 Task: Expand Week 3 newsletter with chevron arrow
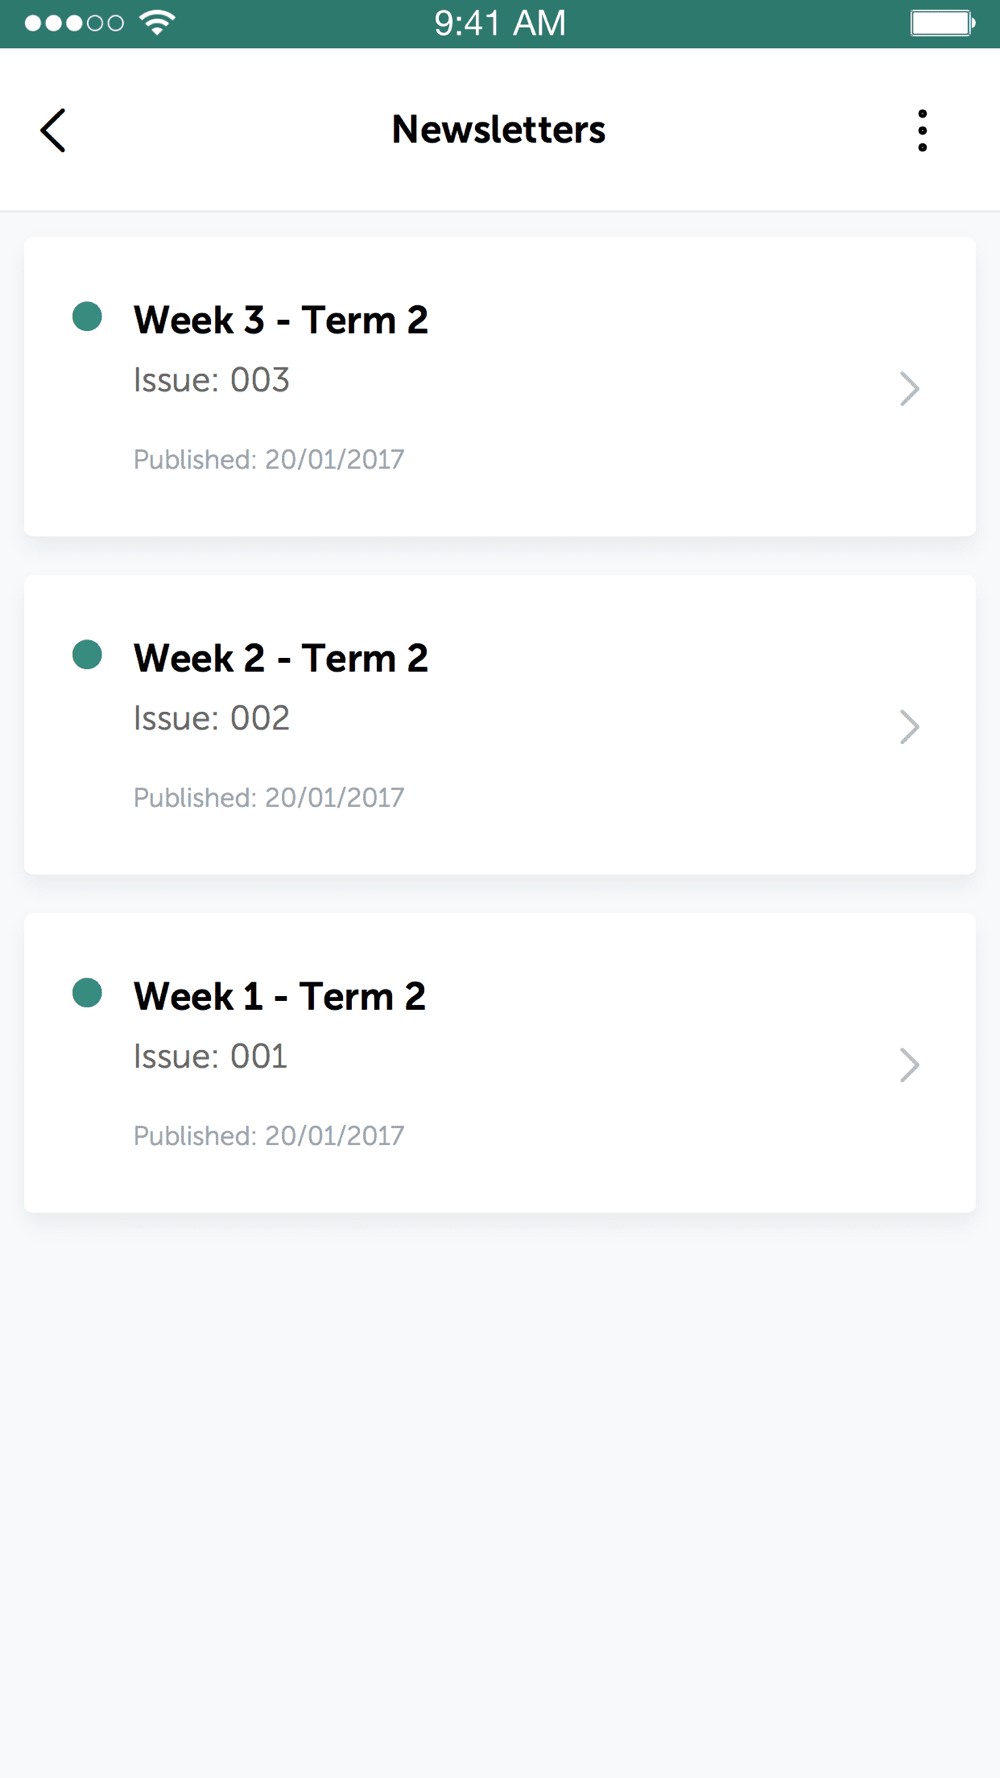(x=909, y=388)
